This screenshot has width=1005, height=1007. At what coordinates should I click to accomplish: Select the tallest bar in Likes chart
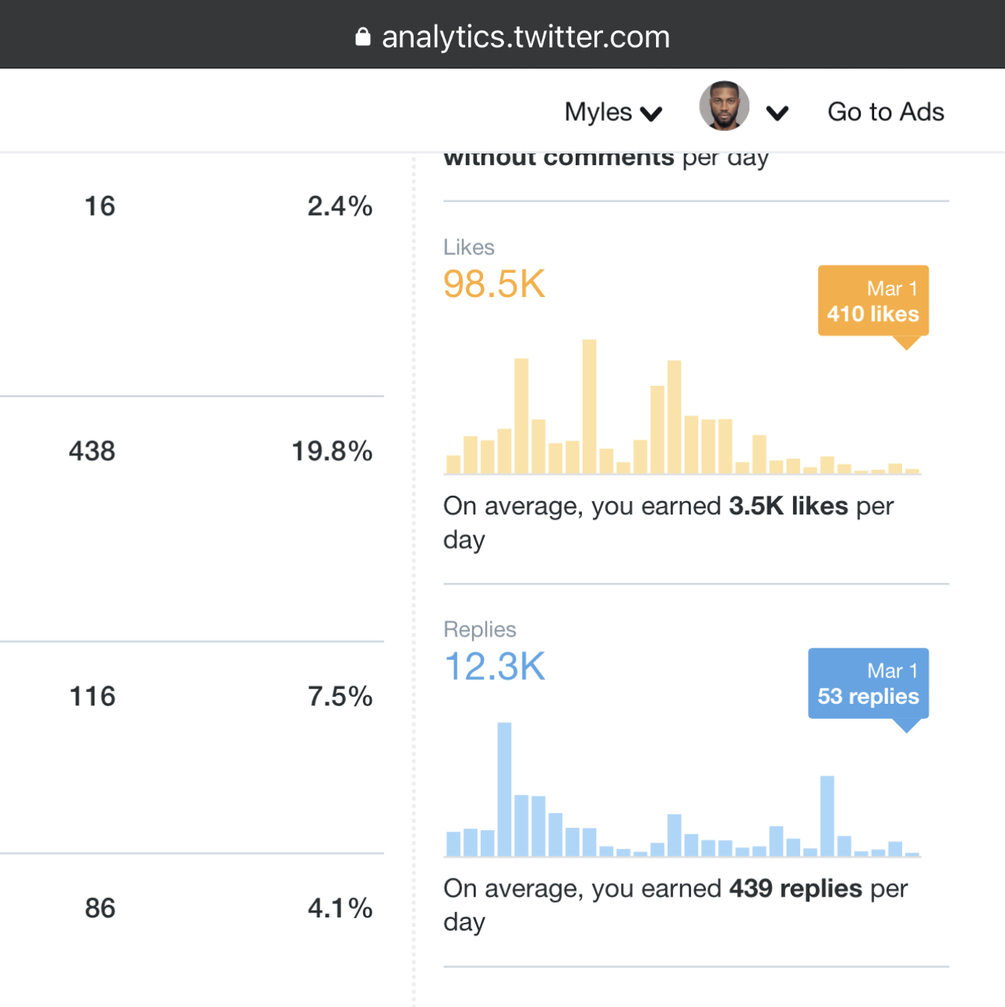(589, 406)
